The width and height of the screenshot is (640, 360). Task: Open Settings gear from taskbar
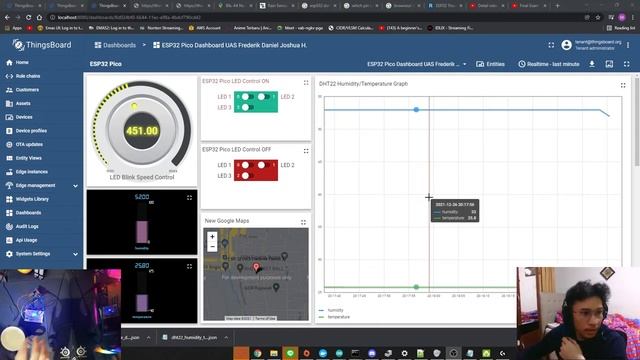coord(404,353)
